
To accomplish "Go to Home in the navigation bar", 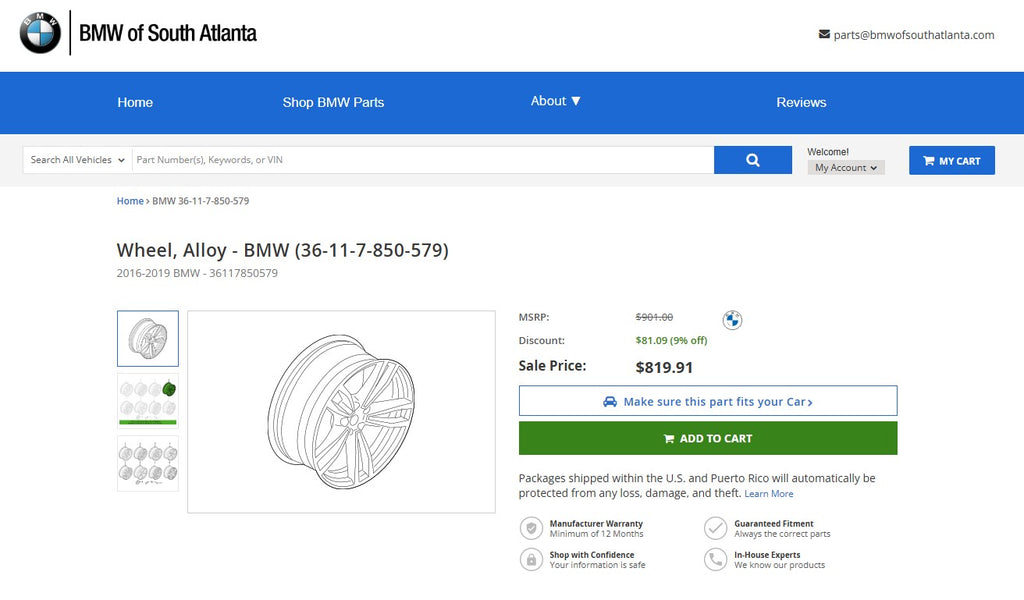I will pos(135,103).
